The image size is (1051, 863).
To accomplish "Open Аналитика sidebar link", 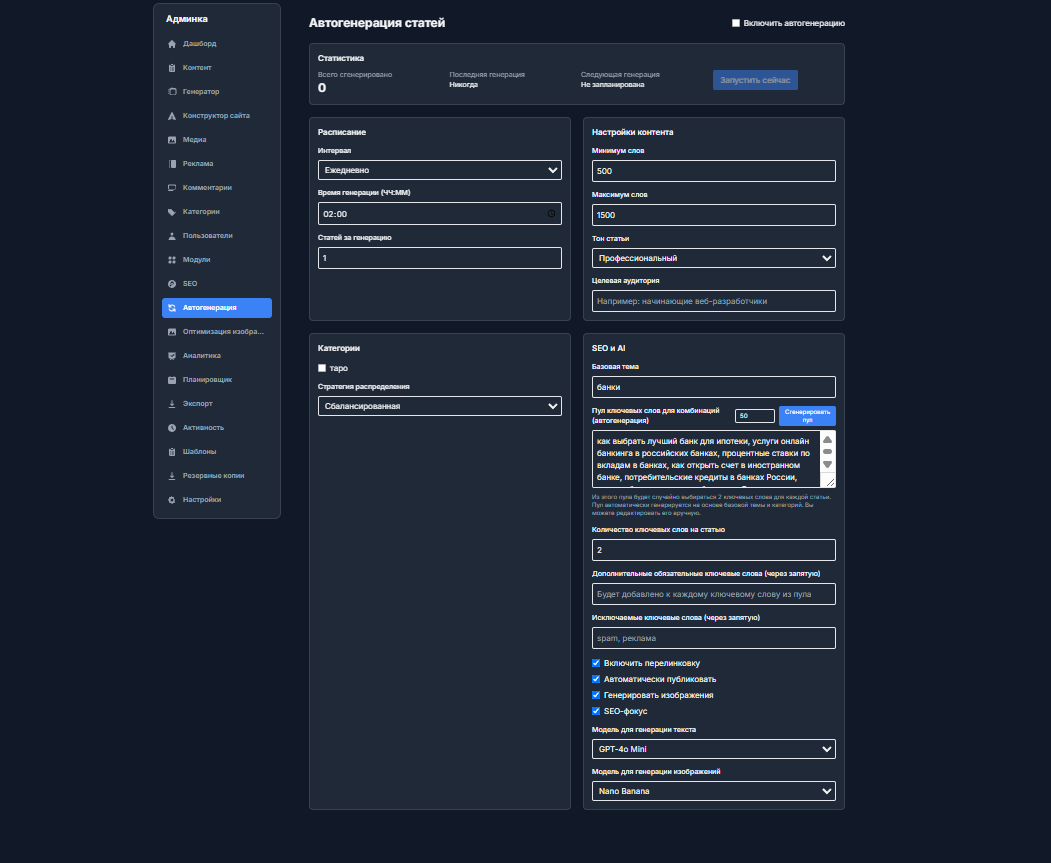I will click(217, 356).
